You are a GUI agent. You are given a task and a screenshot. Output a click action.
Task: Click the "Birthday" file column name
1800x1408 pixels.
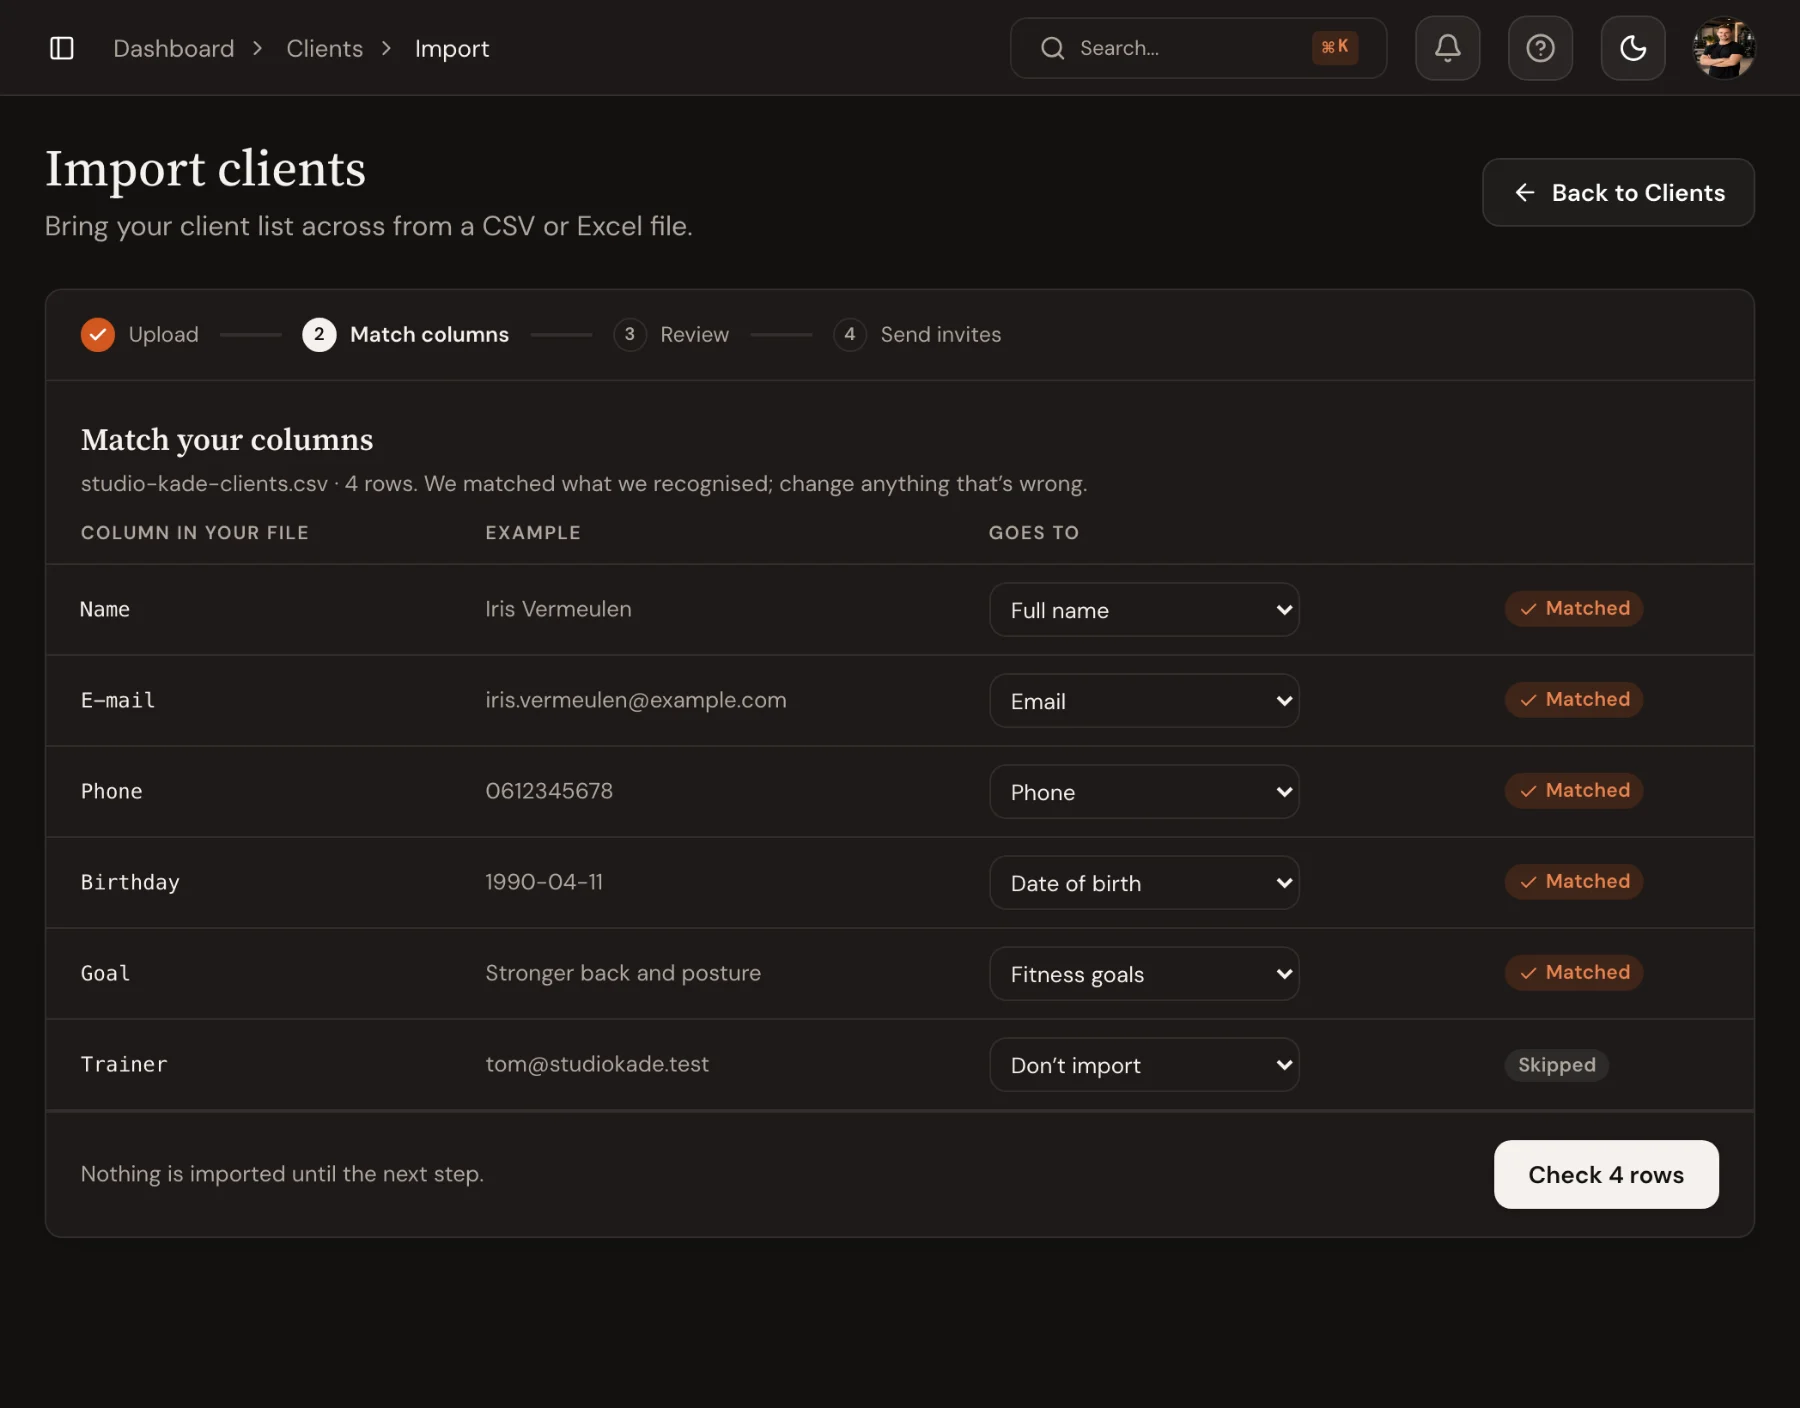tap(130, 882)
